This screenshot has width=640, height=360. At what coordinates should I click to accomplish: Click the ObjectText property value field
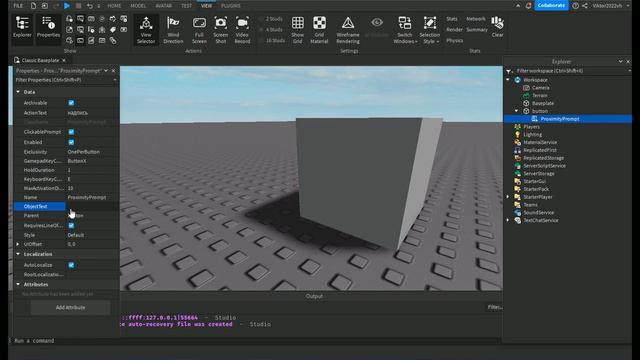tap(92, 207)
